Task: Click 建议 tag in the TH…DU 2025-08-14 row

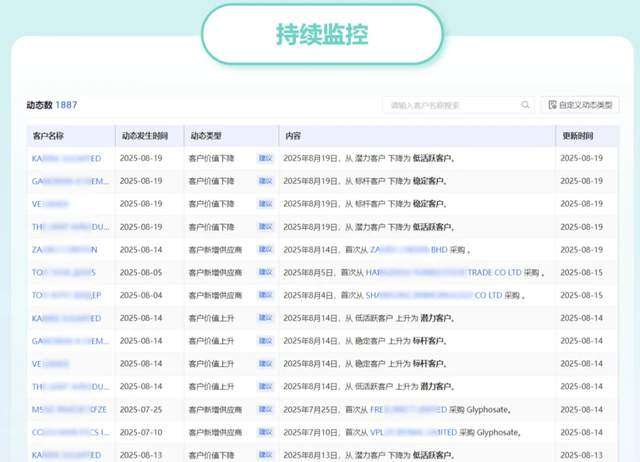Action: point(265,386)
